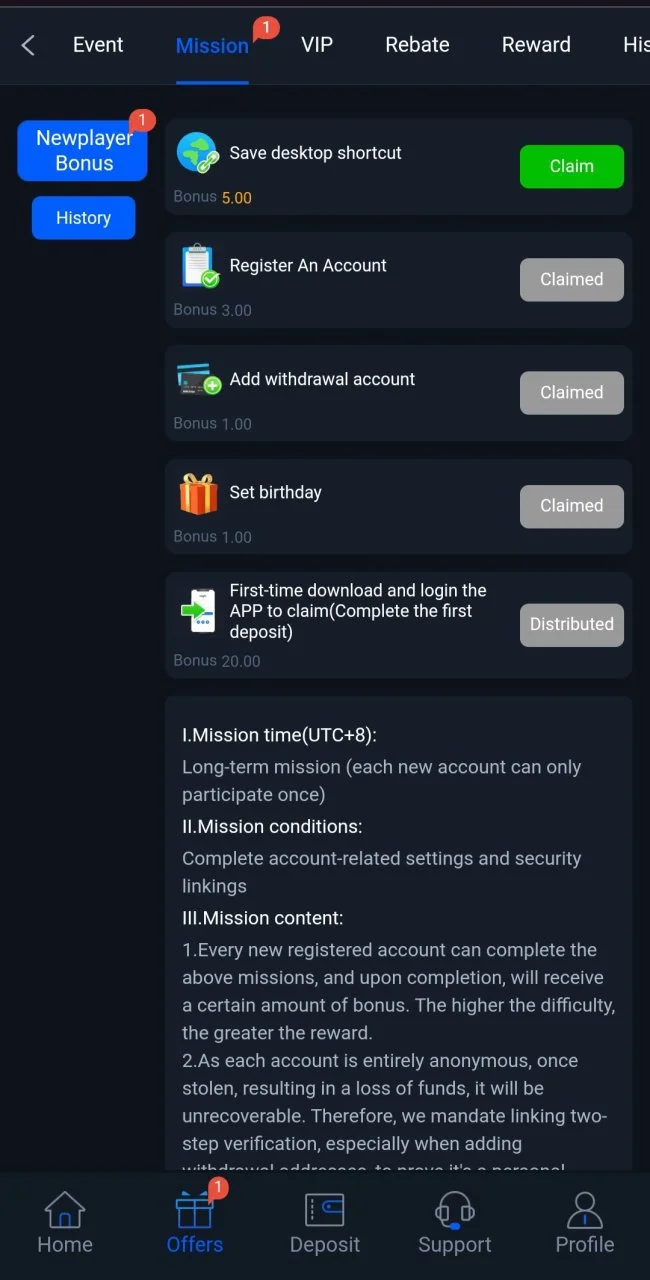
Task: Open the Support headset icon
Action: coord(455,1210)
